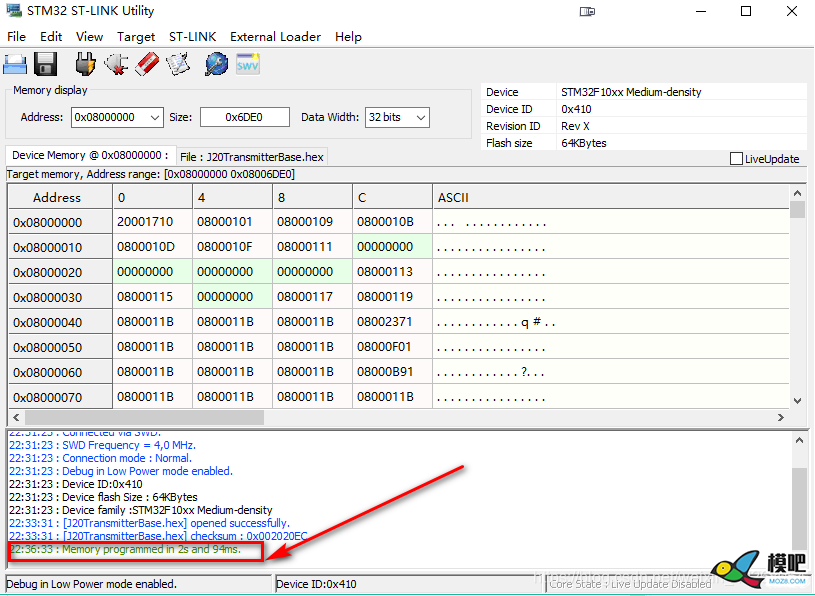Screen dimensions: 815x596
Task: Select address row 0x08000030
Action: click(60, 297)
